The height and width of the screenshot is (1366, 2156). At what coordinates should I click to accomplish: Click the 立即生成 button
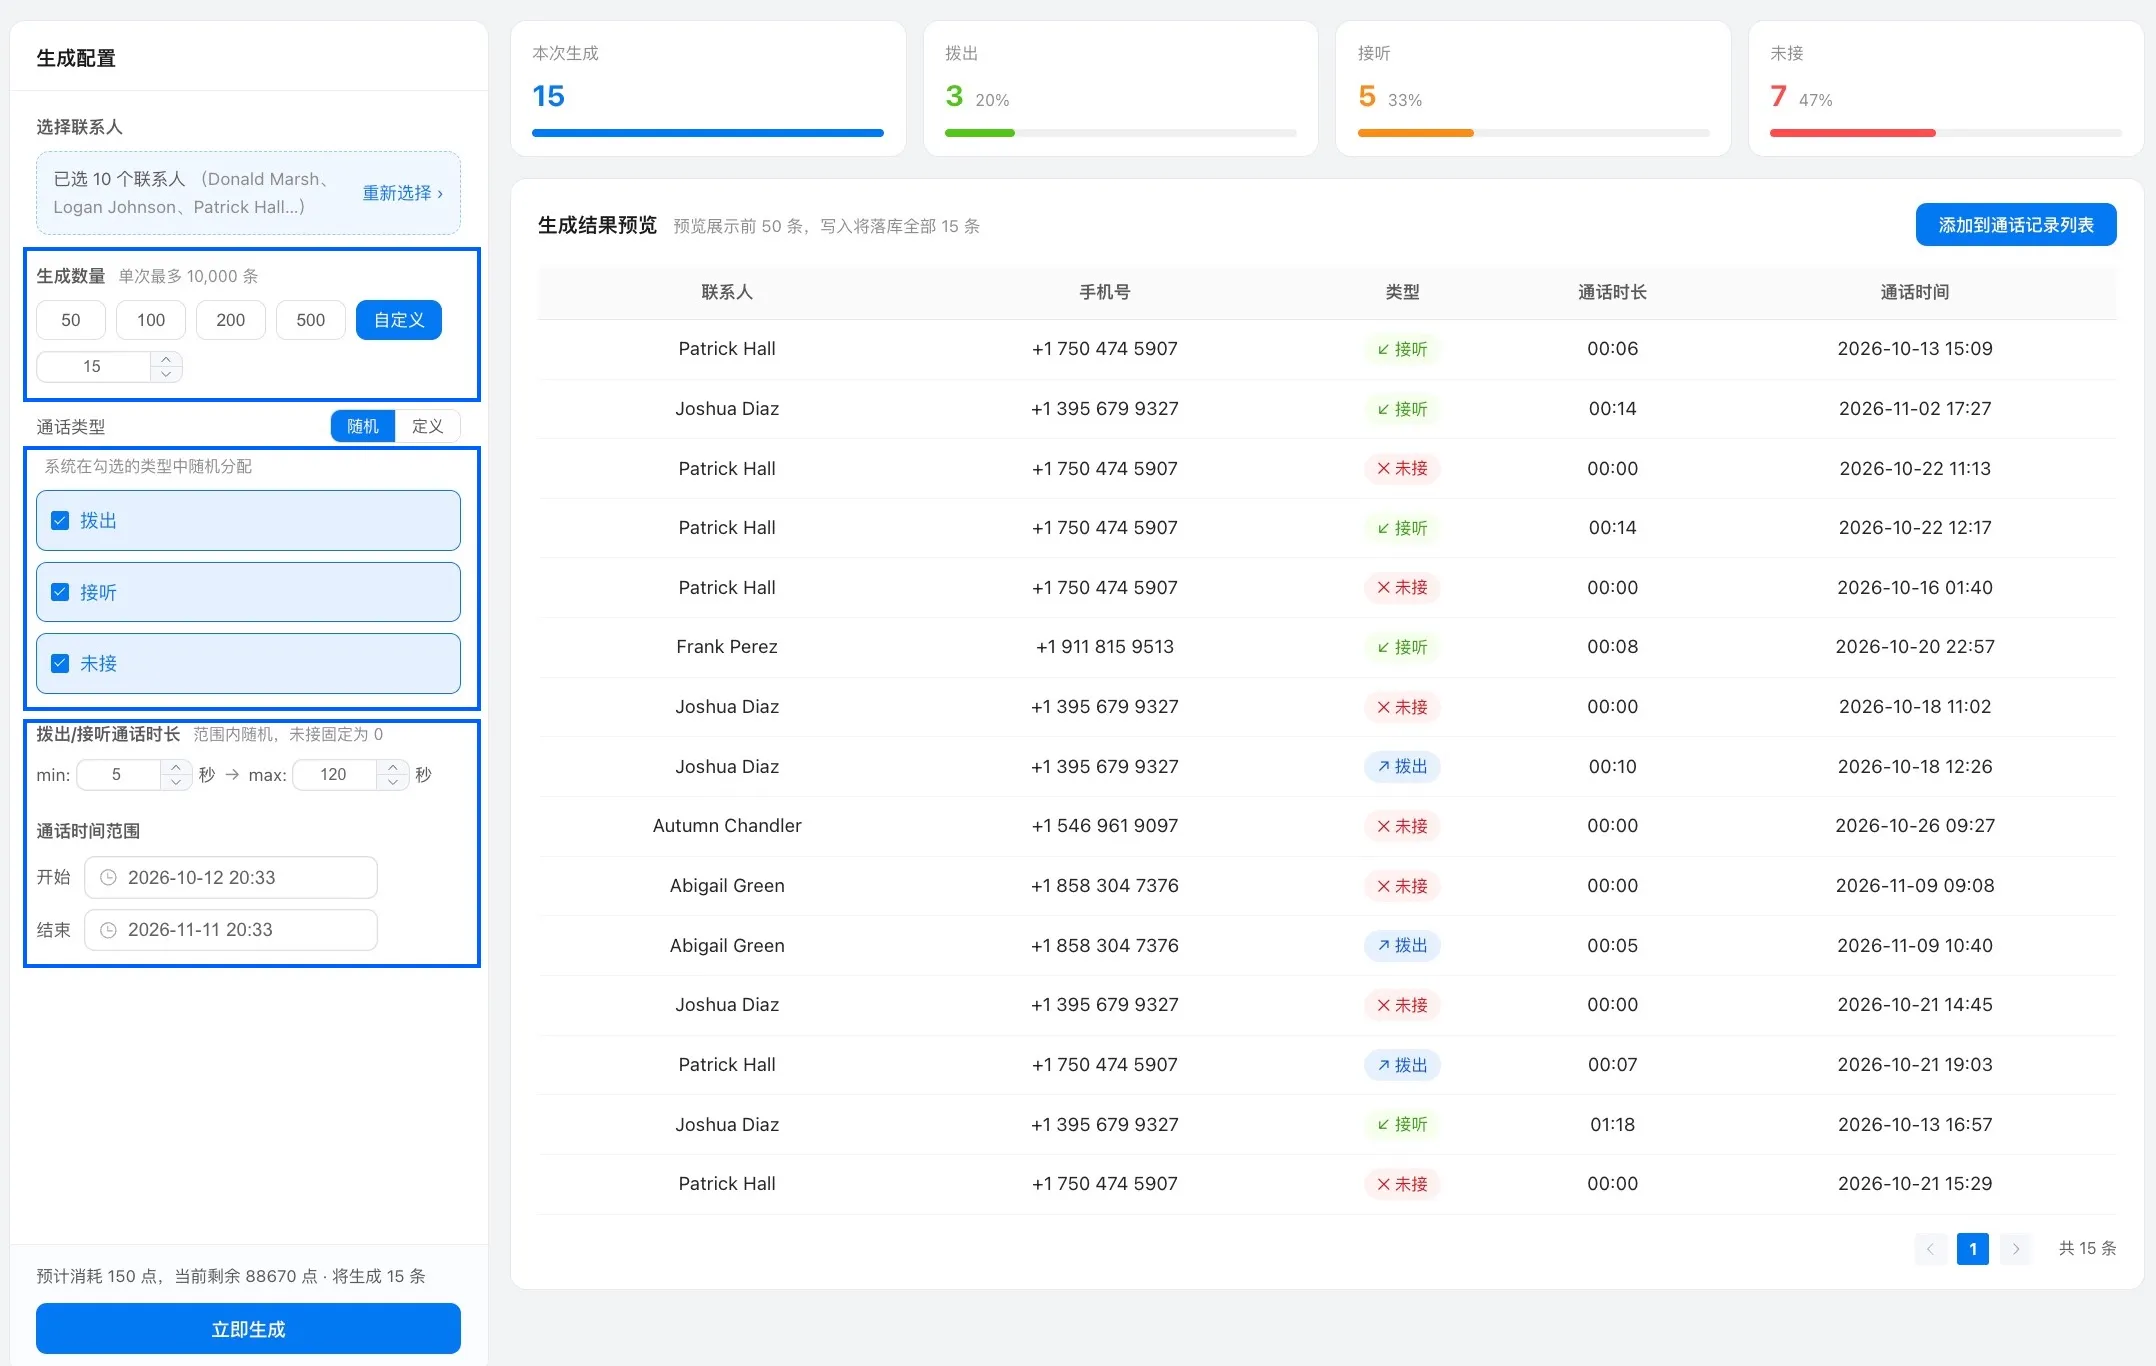[248, 1329]
